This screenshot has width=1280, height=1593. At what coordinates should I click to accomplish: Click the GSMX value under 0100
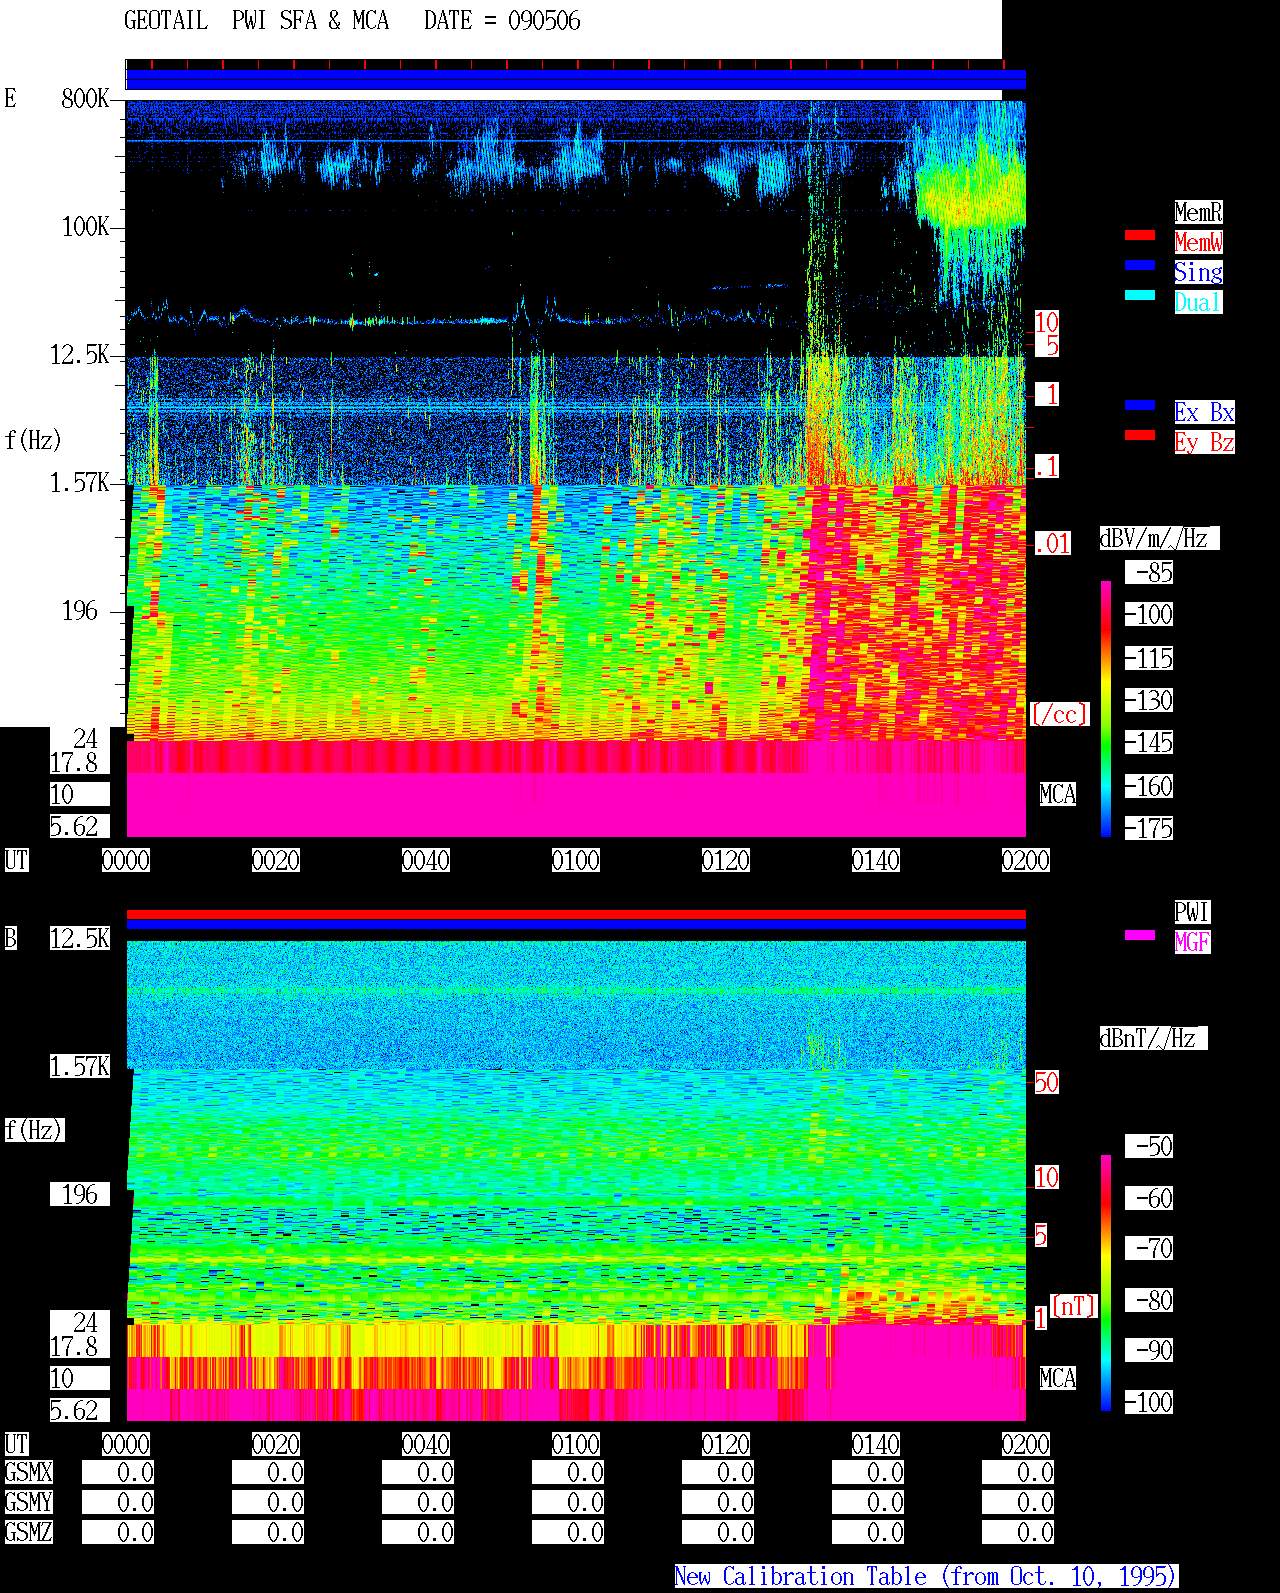point(568,1472)
